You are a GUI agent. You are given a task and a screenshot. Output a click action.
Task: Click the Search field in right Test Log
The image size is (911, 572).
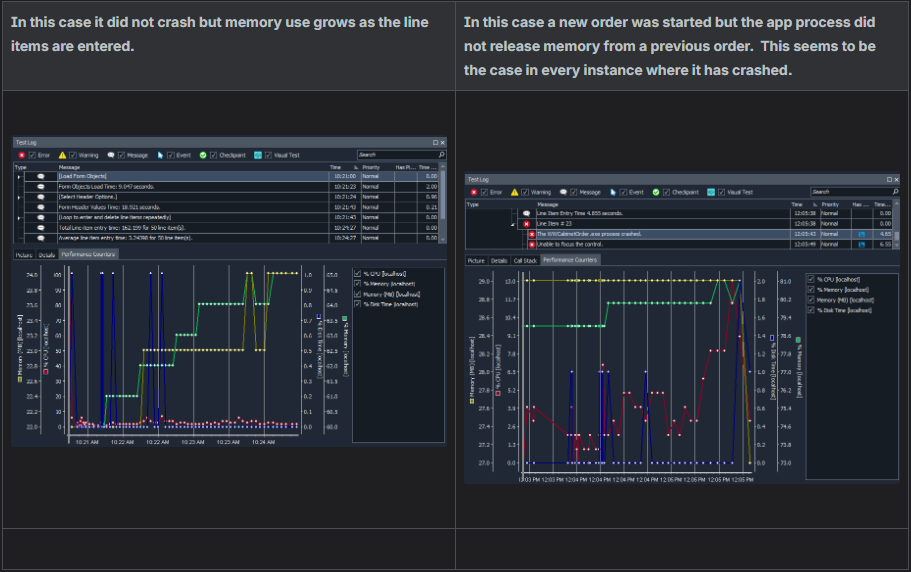click(x=848, y=191)
